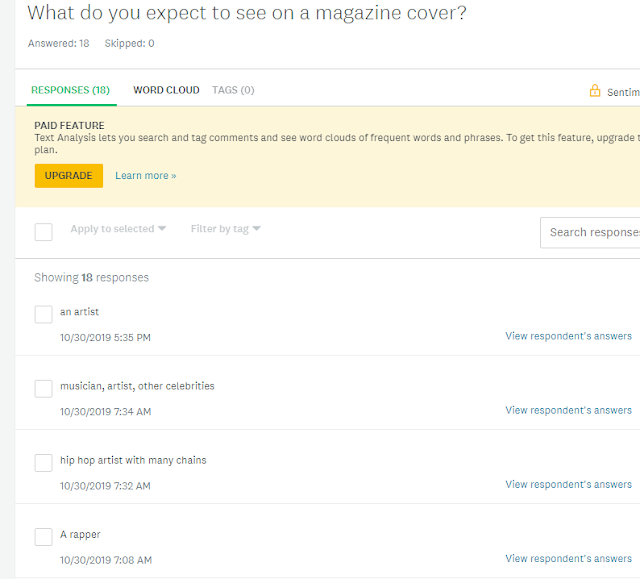Click the timestamp 10/30/2019 5:35 PM
640x579 pixels.
point(105,338)
